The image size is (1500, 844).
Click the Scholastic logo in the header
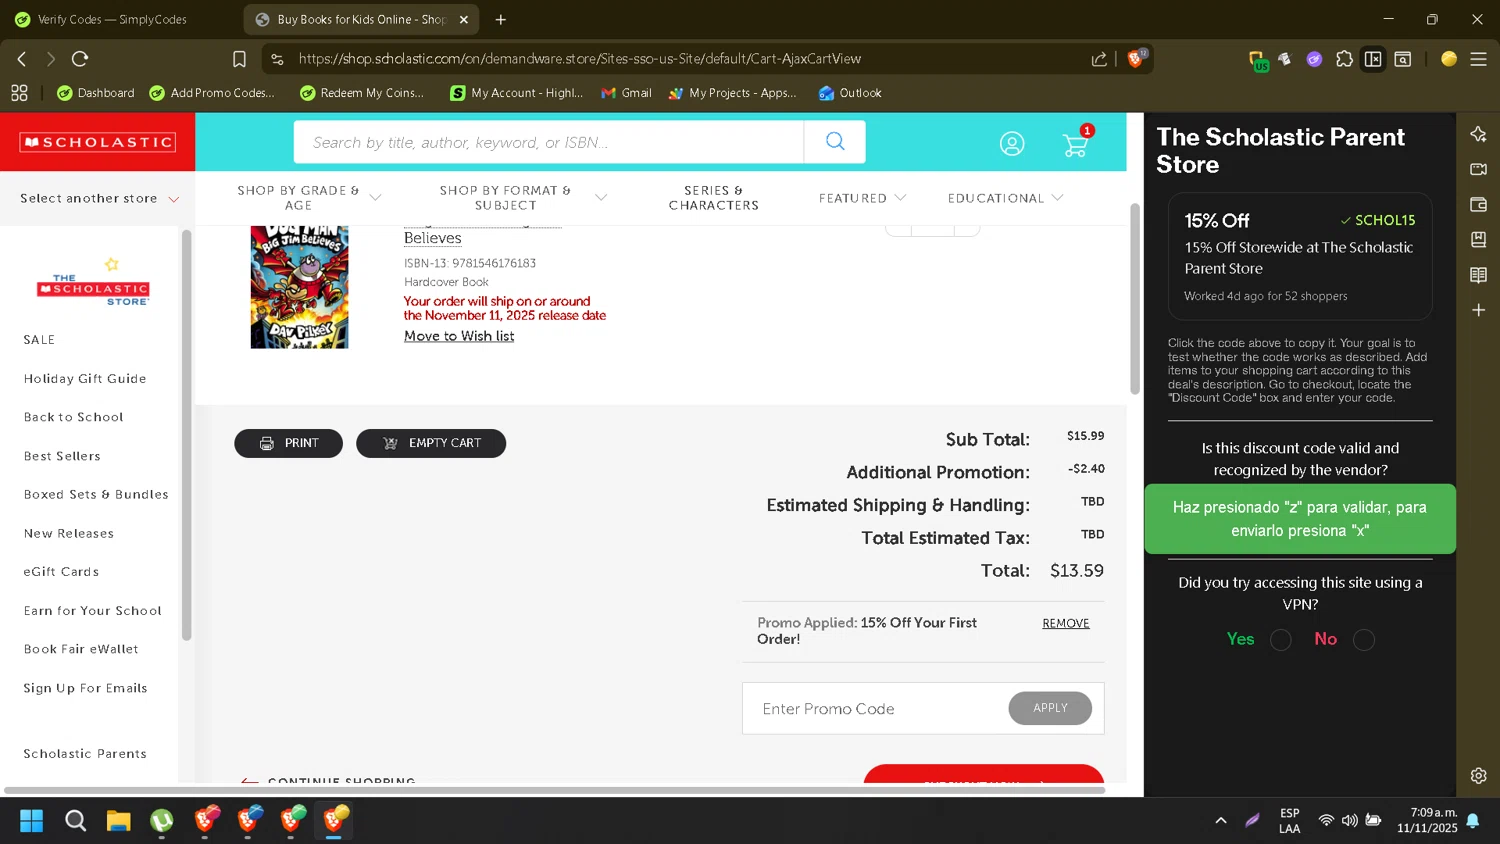tap(98, 142)
